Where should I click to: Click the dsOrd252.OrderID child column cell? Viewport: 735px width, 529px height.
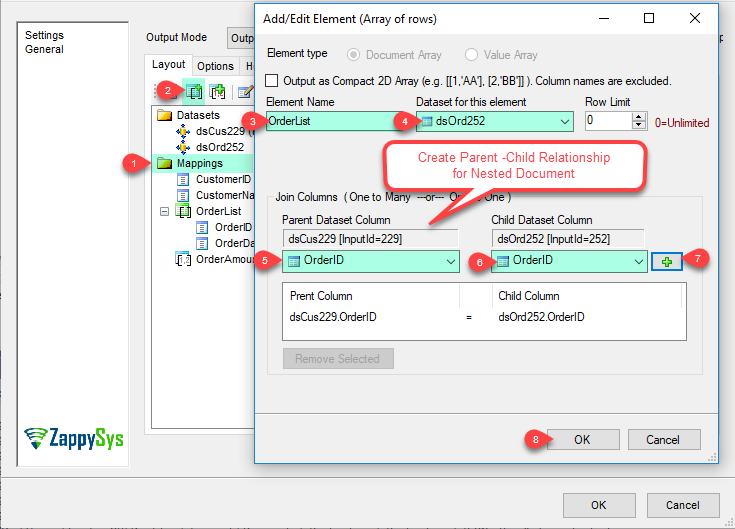click(x=541, y=317)
